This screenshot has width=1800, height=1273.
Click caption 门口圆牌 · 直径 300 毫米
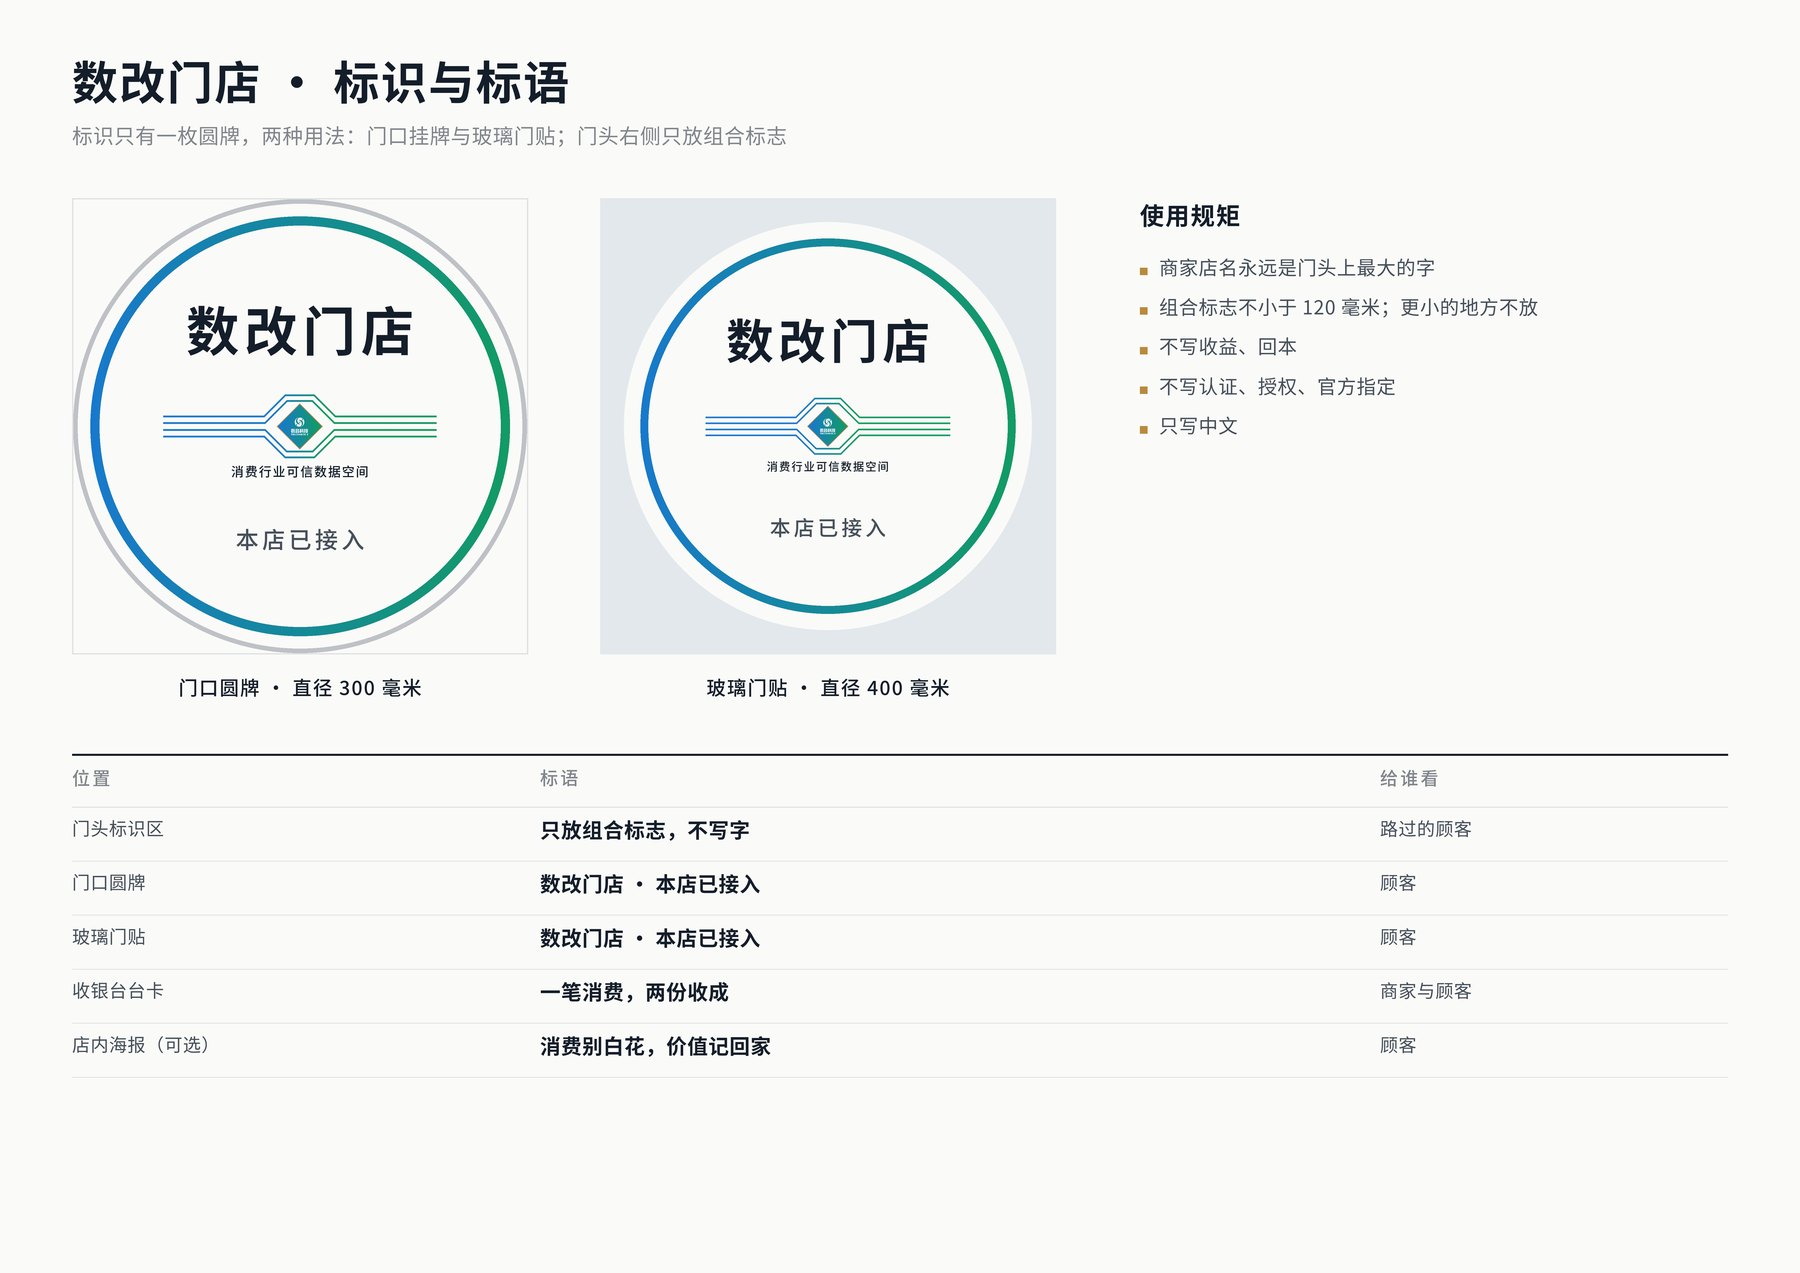(x=300, y=688)
